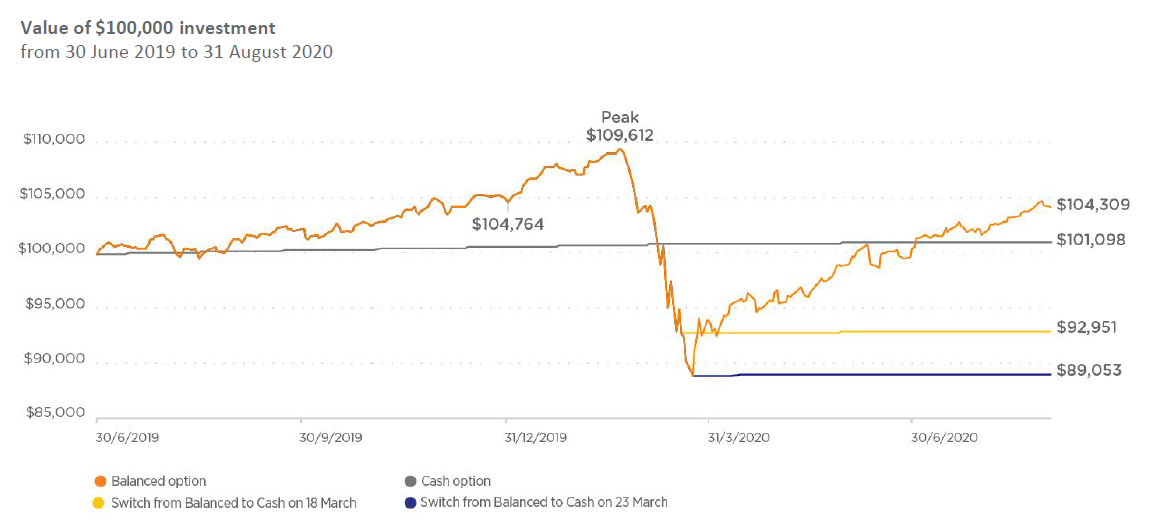The width and height of the screenshot is (1168, 529).
Task: Toggle the "Balanced option" legend label
Action: 160,482
